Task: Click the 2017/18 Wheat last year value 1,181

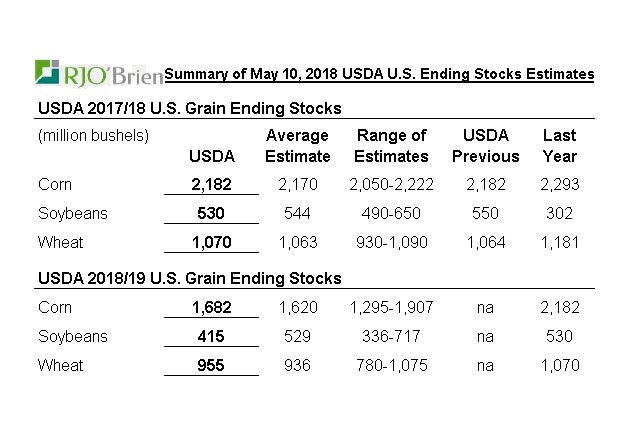Action: pyautogui.click(x=559, y=242)
